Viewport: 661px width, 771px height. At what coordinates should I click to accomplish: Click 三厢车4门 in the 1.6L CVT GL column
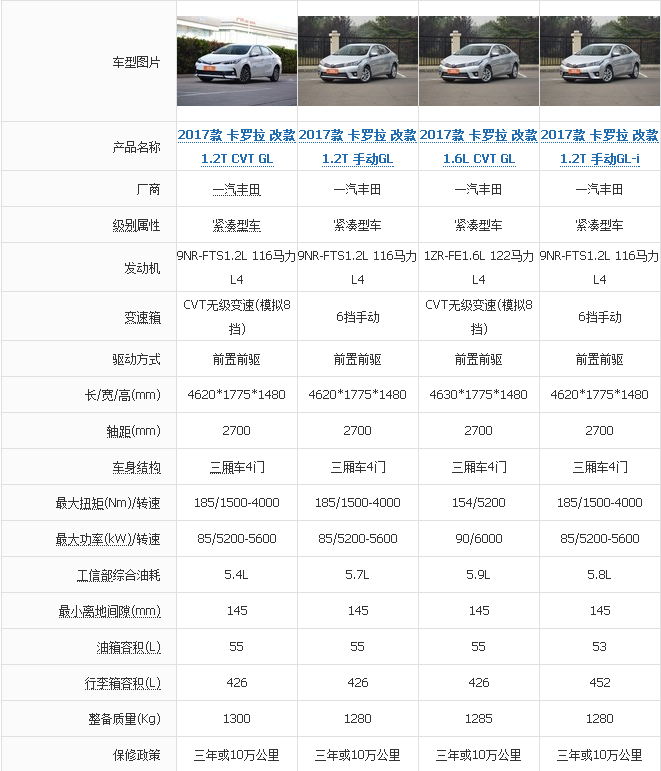tap(479, 467)
